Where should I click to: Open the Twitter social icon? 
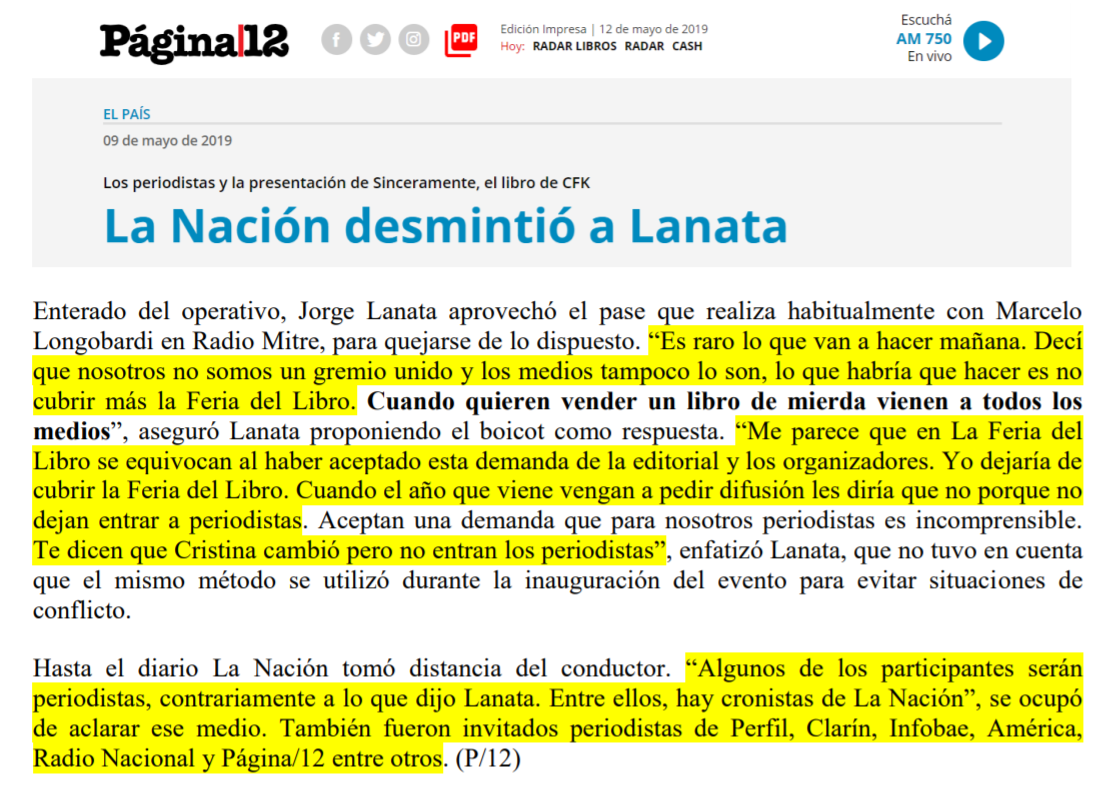coord(375,40)
